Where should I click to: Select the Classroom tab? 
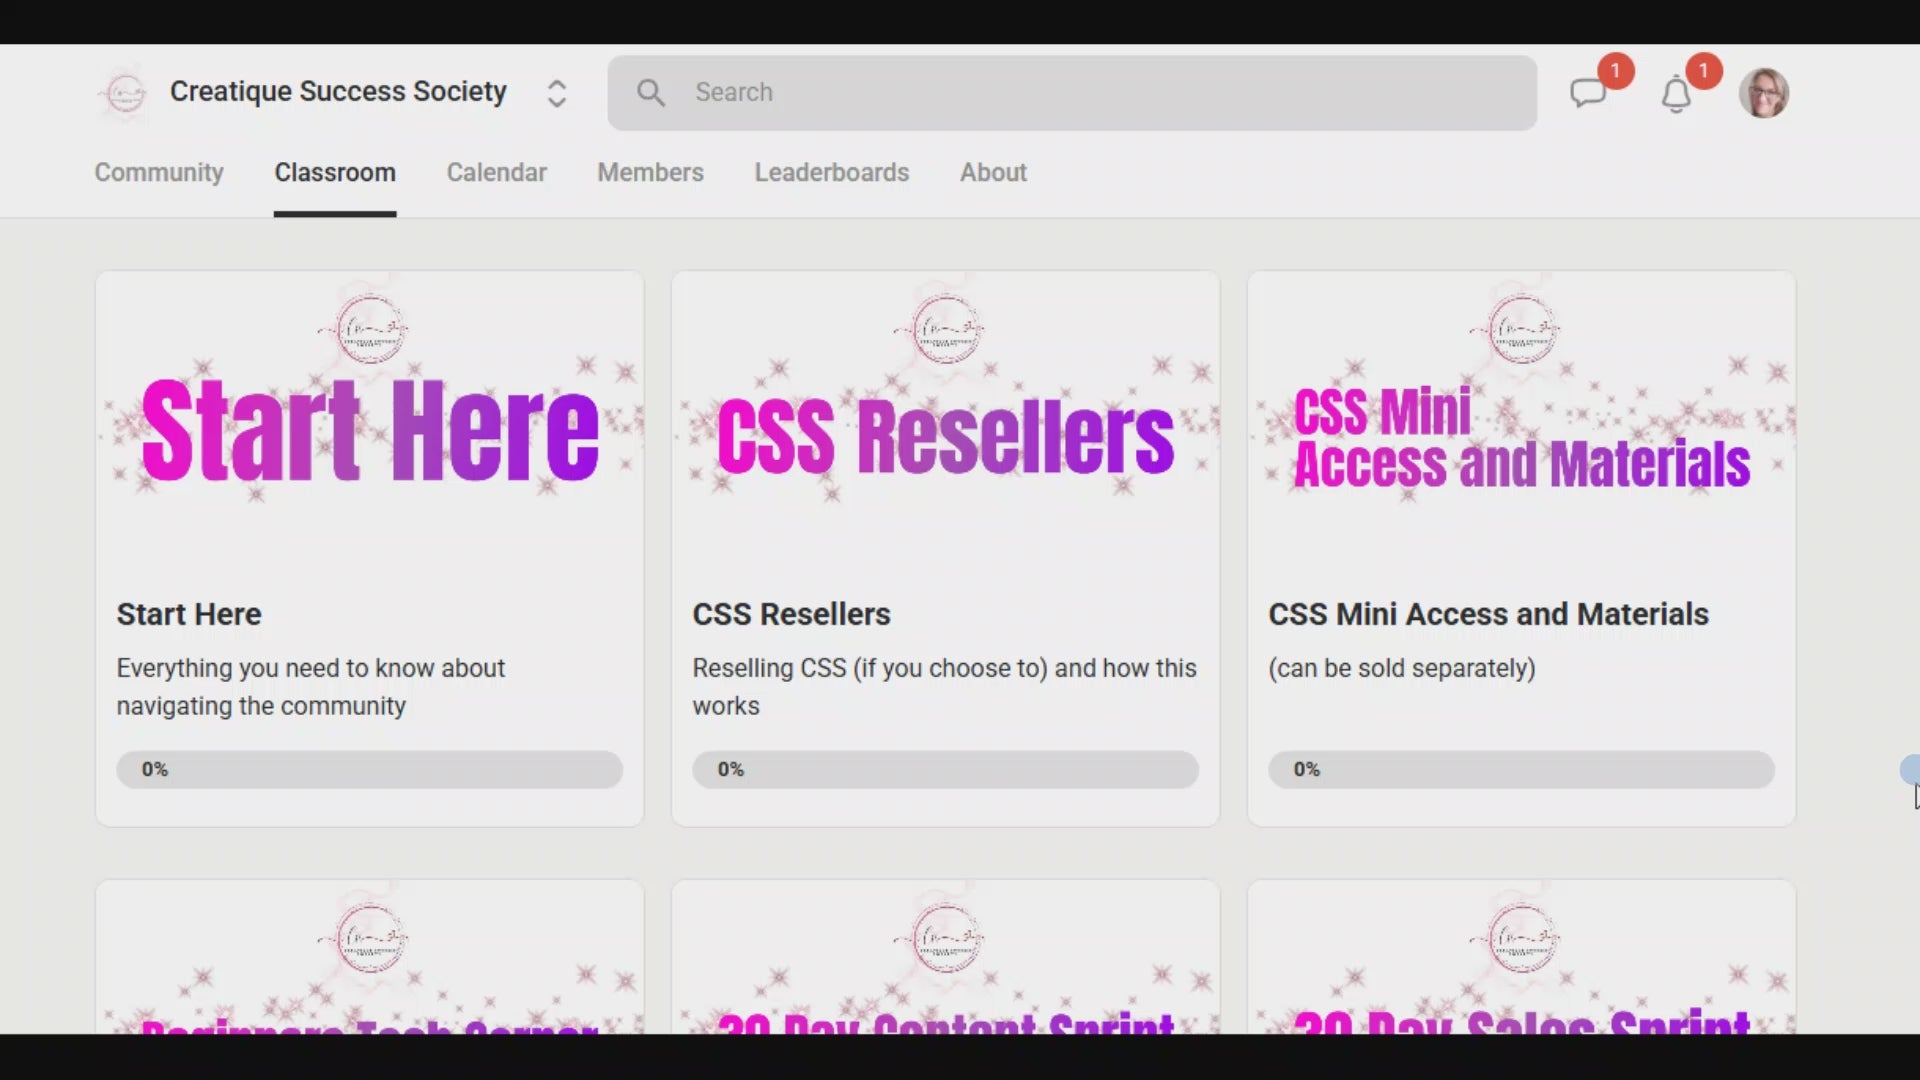click(335, 172)
